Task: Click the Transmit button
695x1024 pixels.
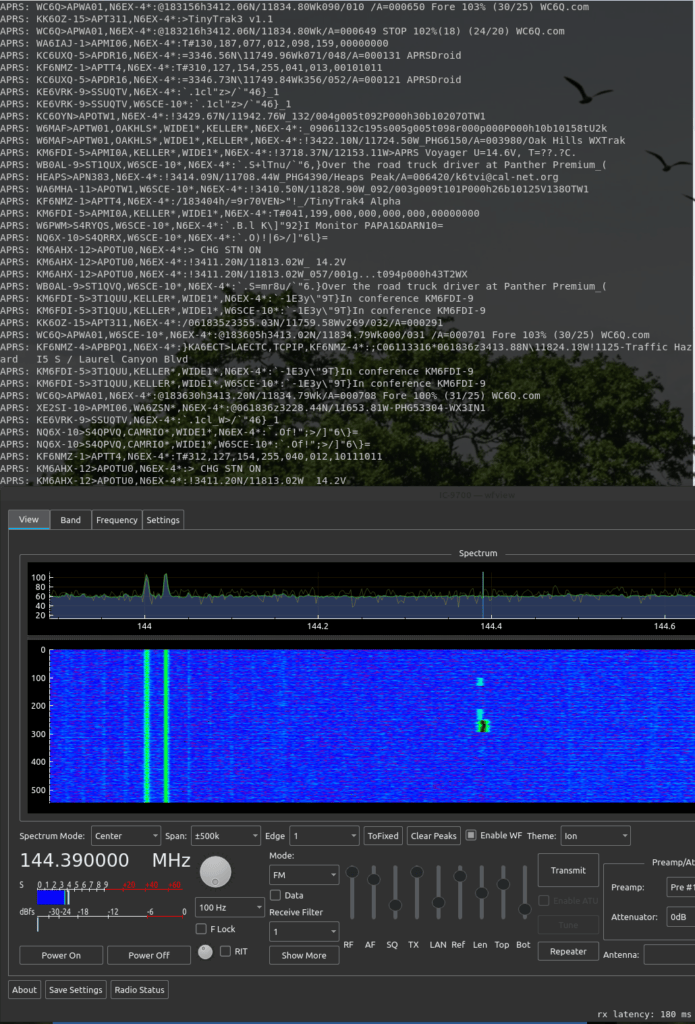Action: point(568,870)
